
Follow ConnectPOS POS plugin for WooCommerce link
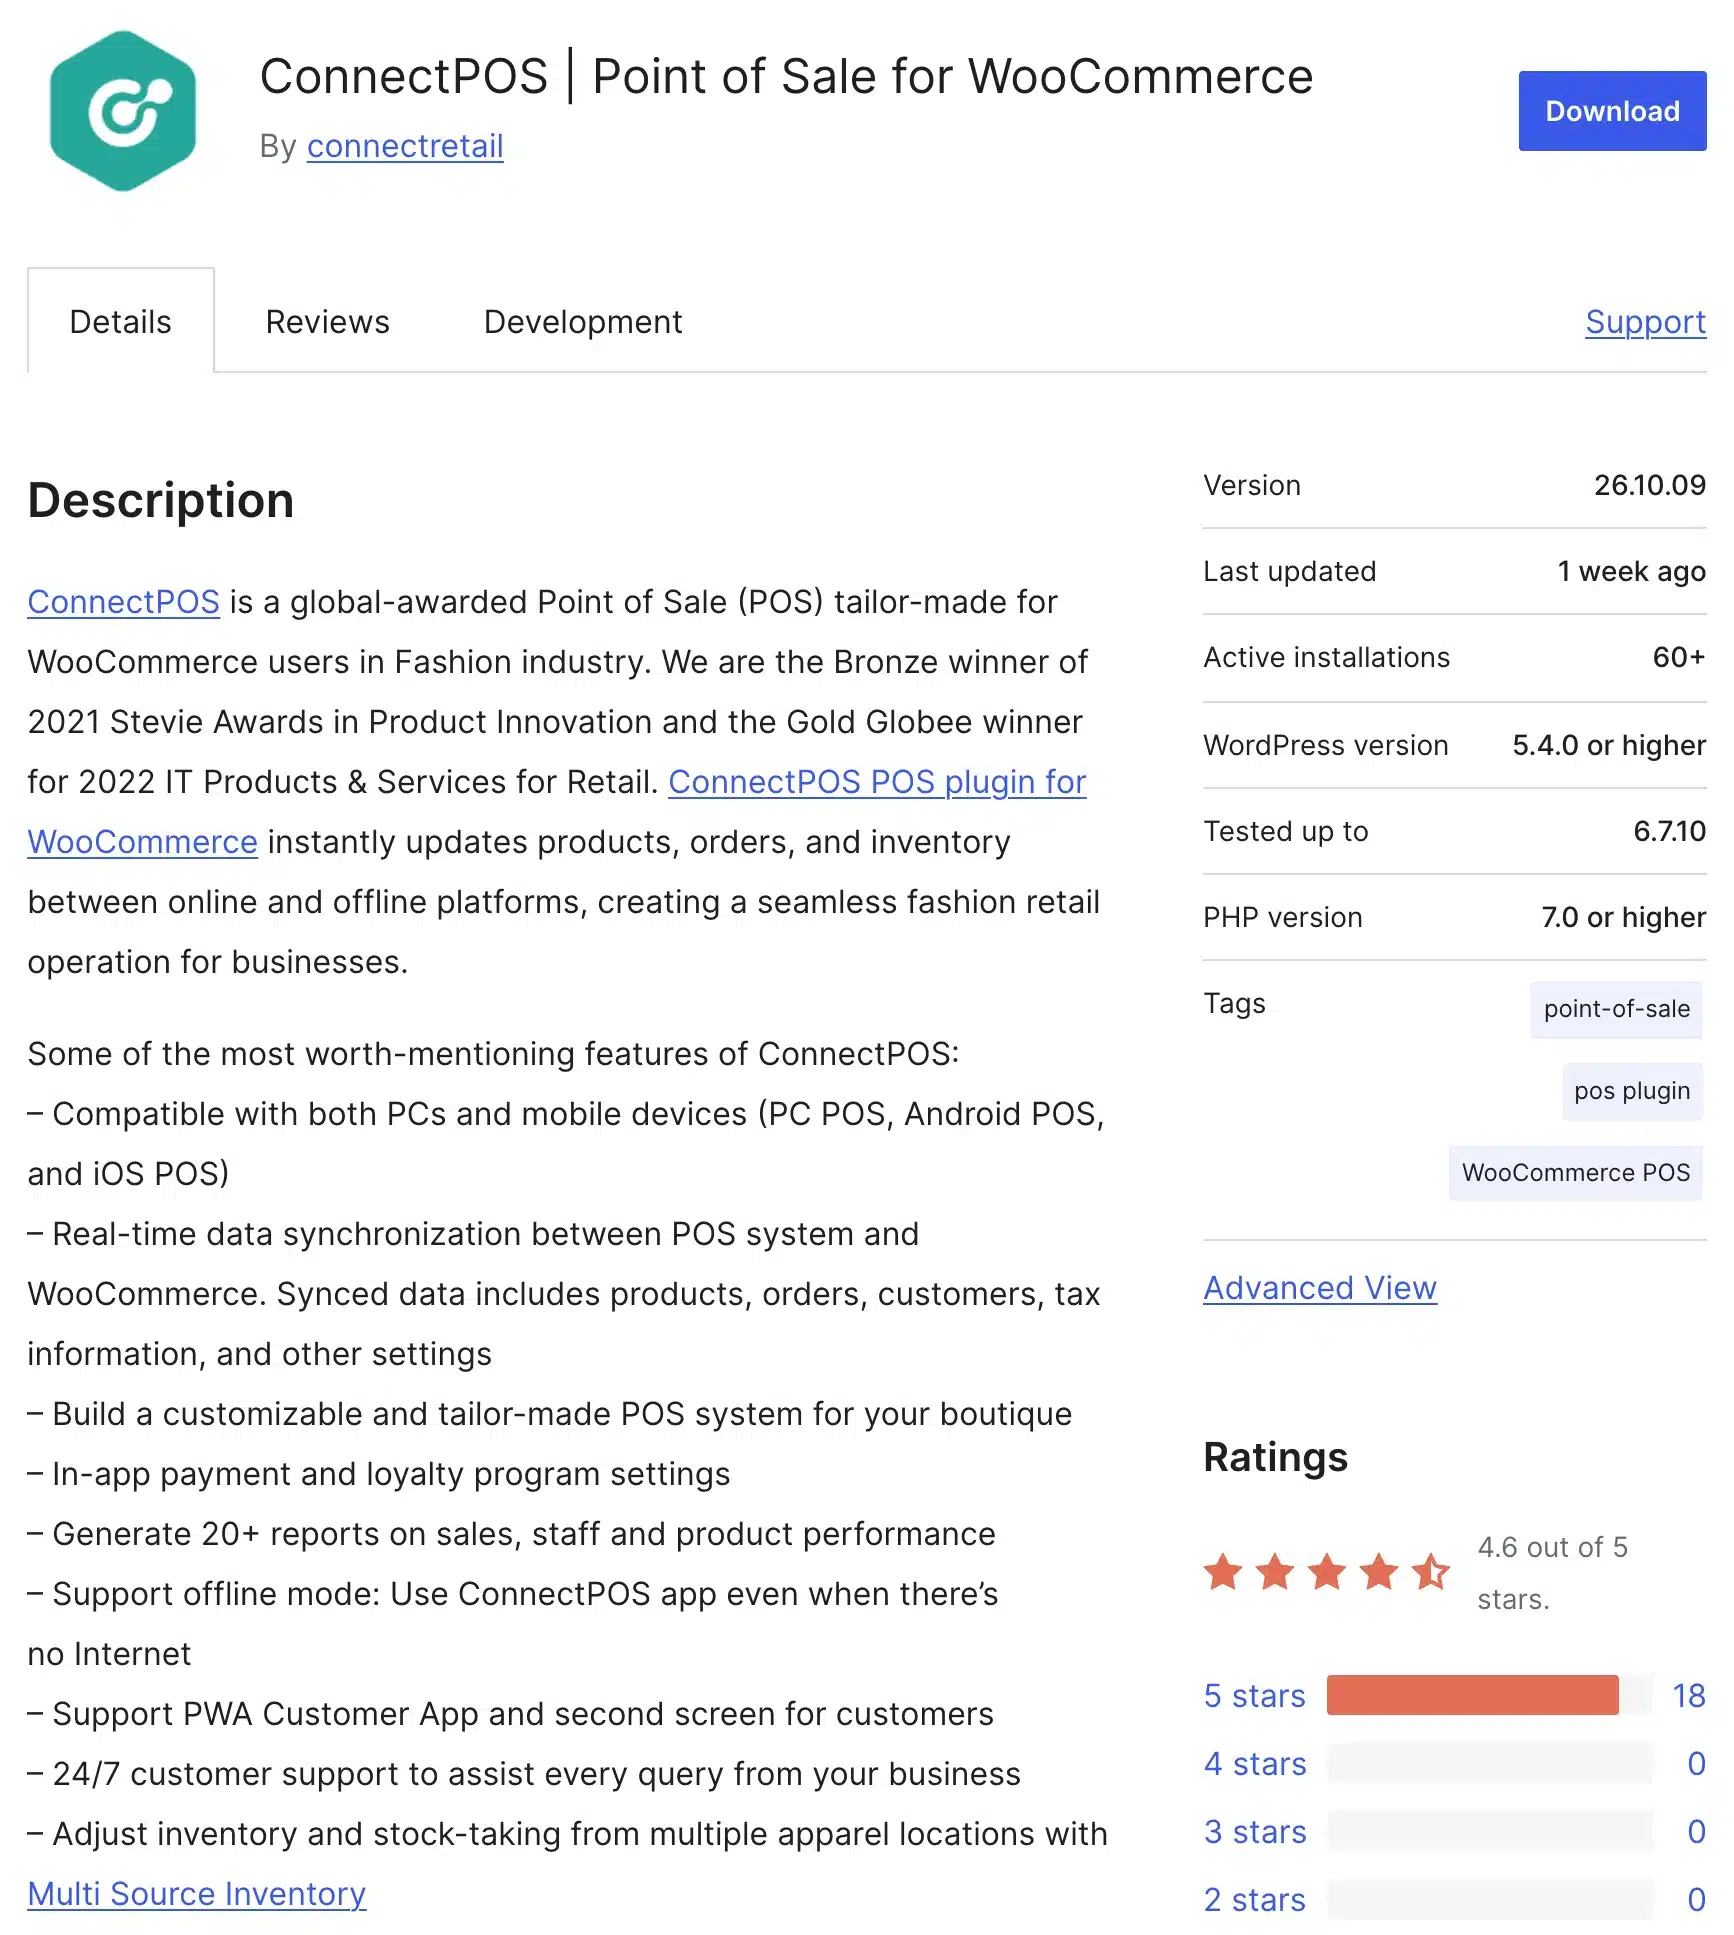tap(876, 782)
